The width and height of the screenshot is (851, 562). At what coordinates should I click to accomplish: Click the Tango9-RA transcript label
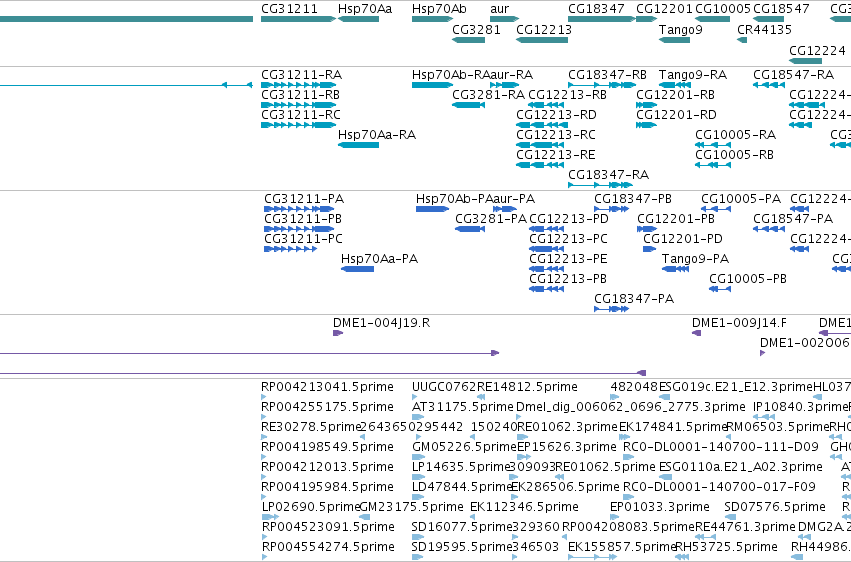coord(693,75)
